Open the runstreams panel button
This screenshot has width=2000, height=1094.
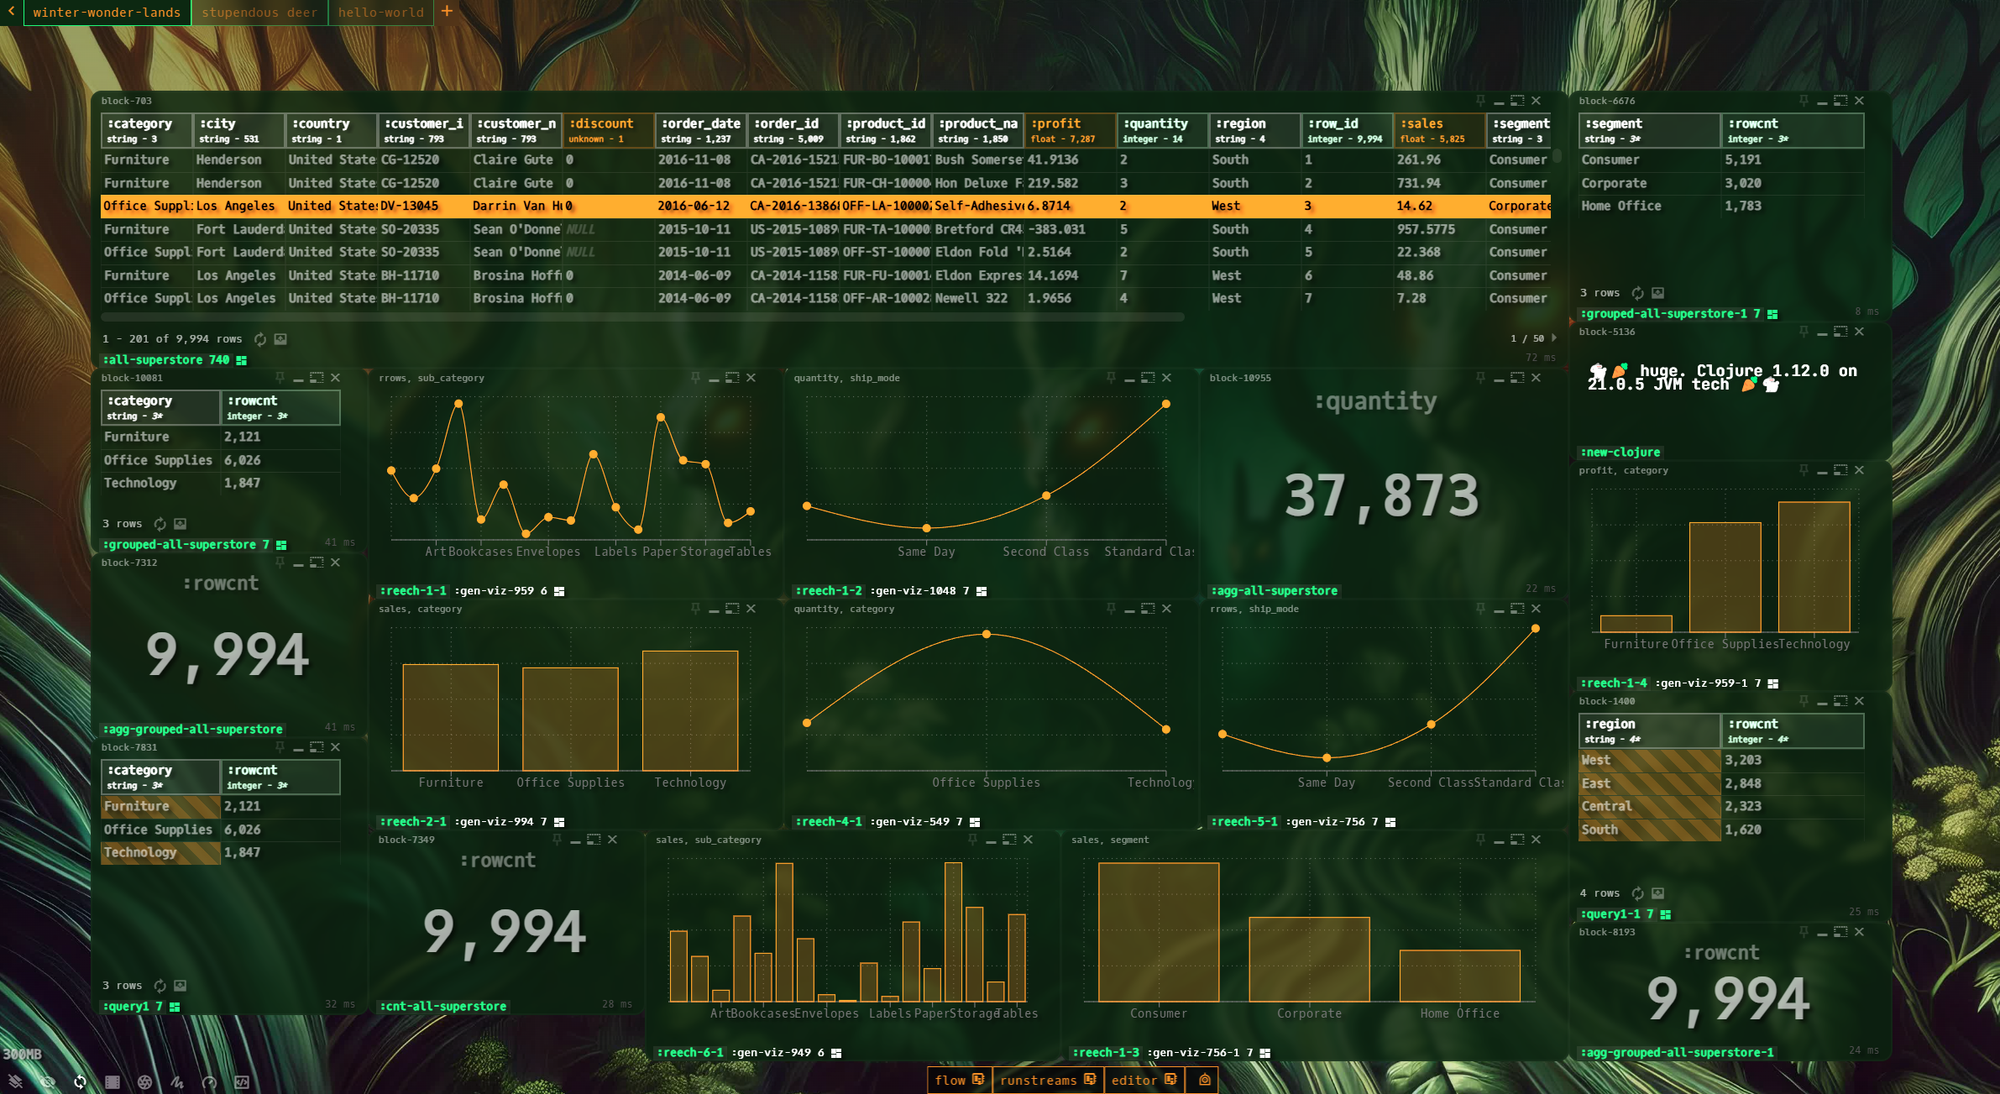point(1047,1080)
